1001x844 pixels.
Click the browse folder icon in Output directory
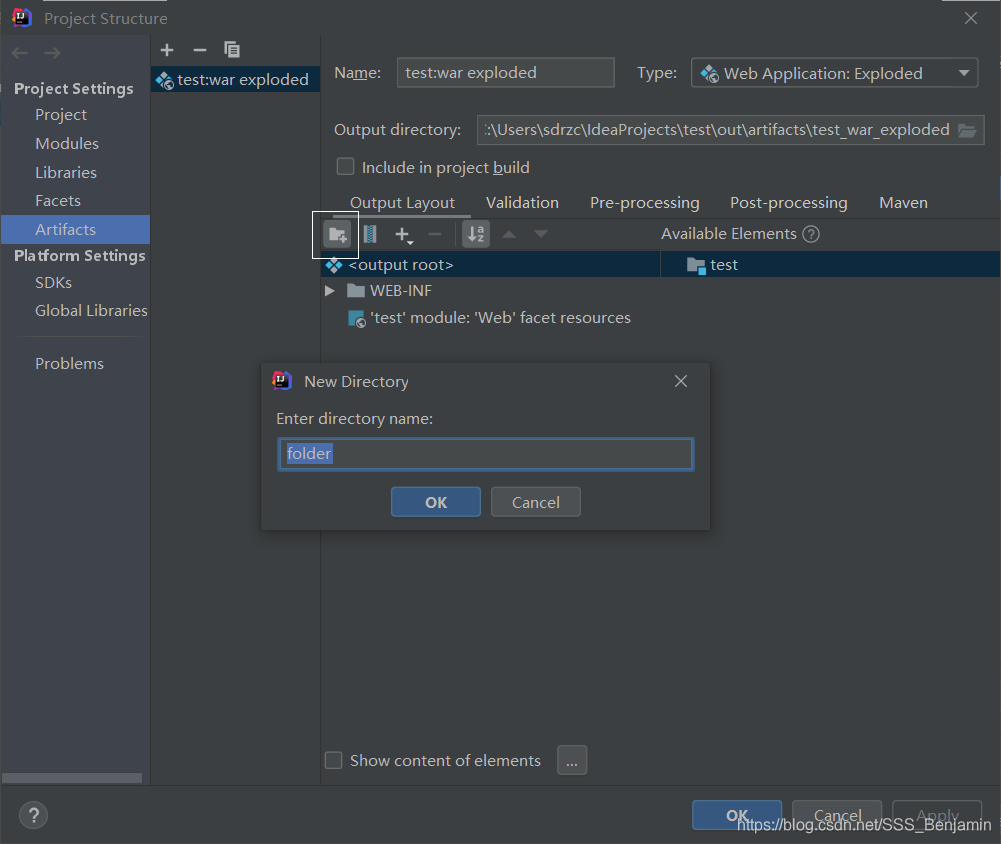pos(967,130)
